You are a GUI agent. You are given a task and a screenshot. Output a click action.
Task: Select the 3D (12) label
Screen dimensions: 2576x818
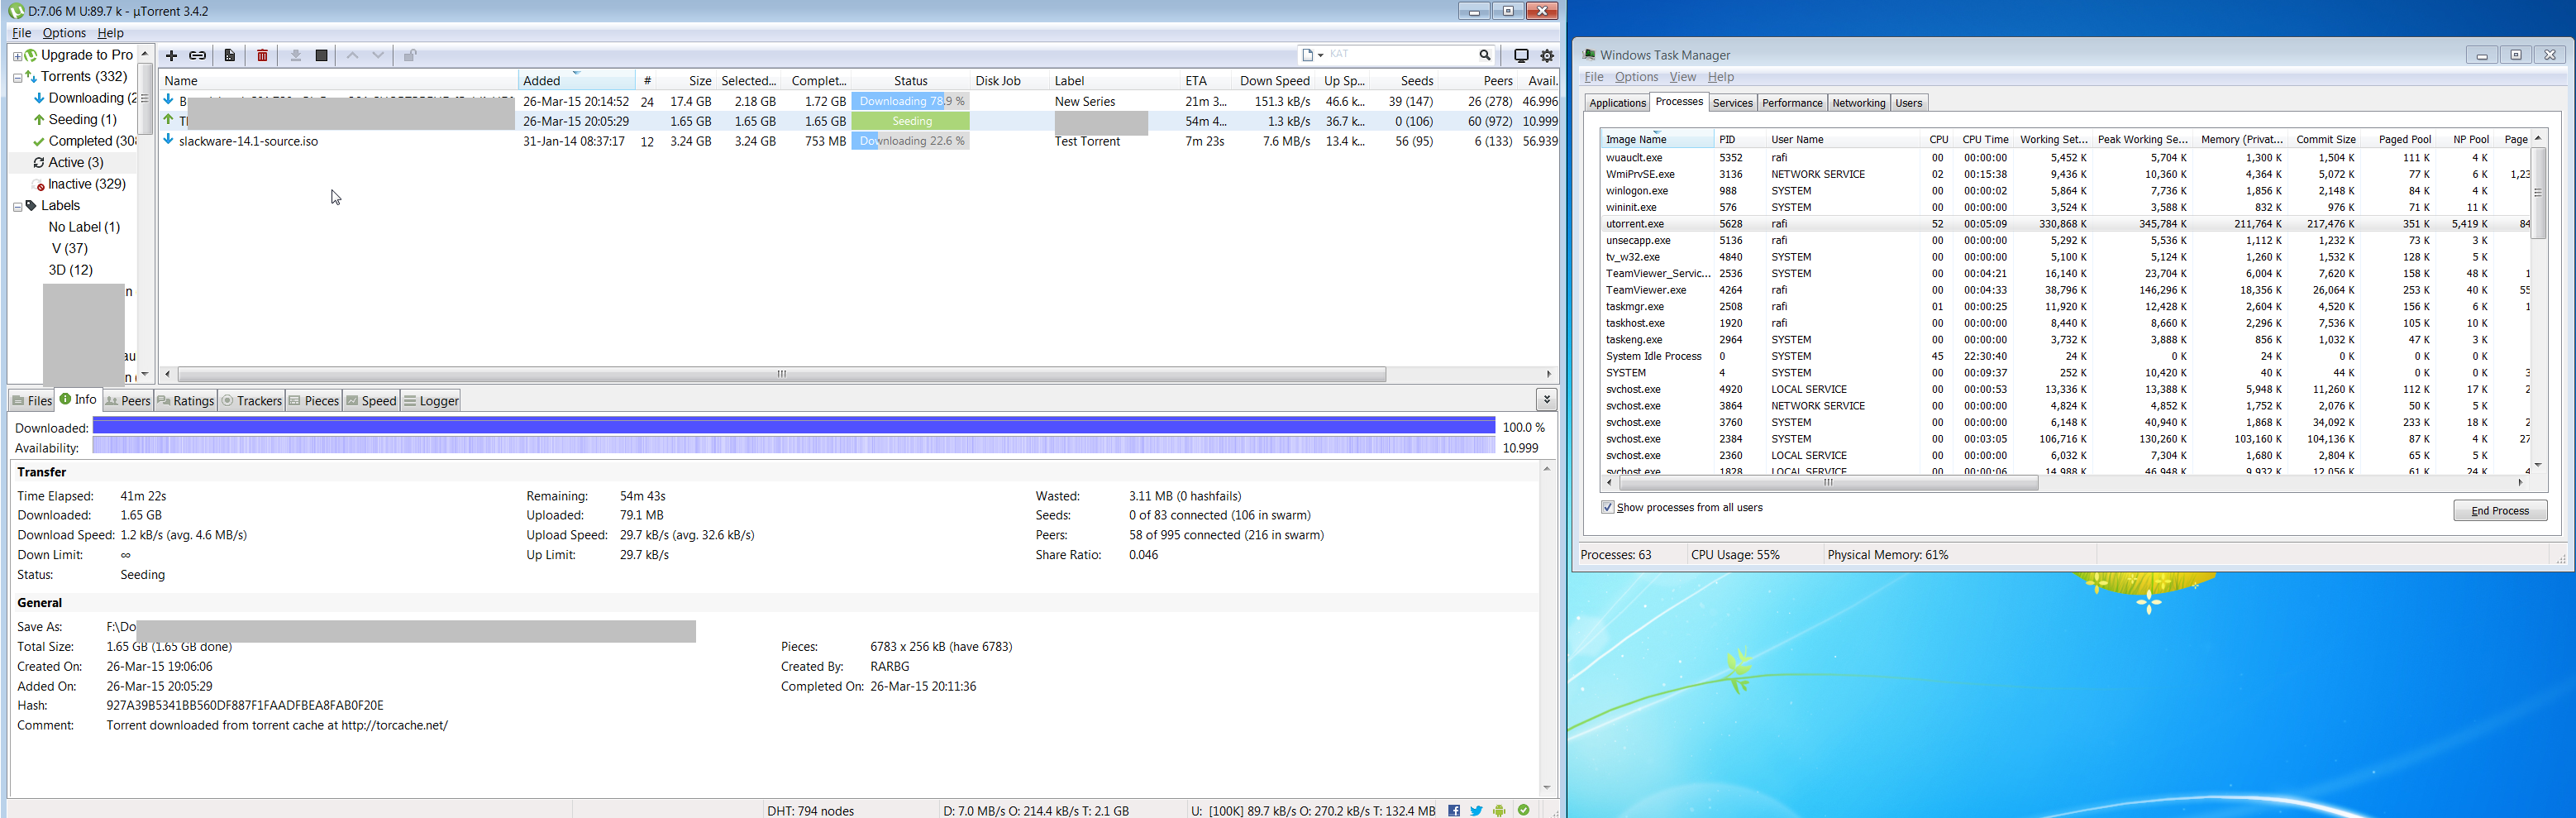pyautogui.click(x=71, y=270)
